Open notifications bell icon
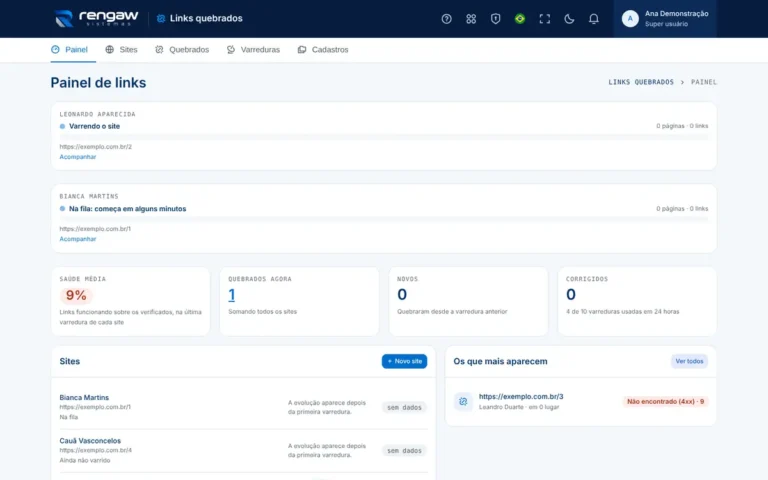 593,19
